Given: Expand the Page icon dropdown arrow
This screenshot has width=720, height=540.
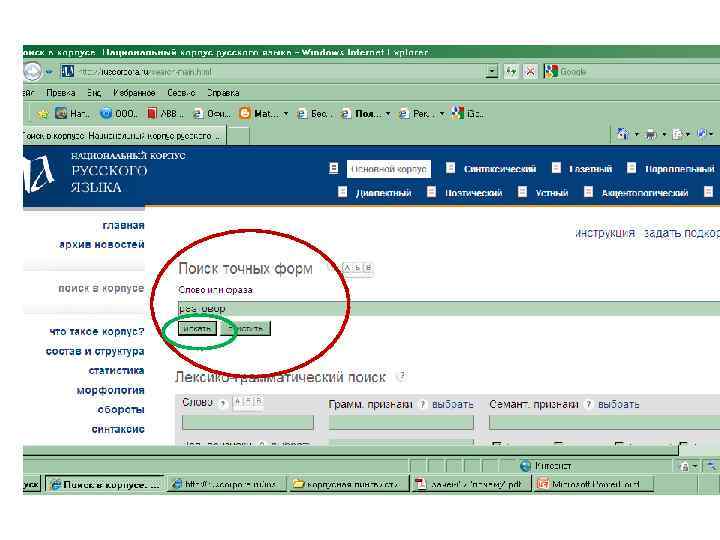Looking at the screenshot, I should click(x=688, y=135).
